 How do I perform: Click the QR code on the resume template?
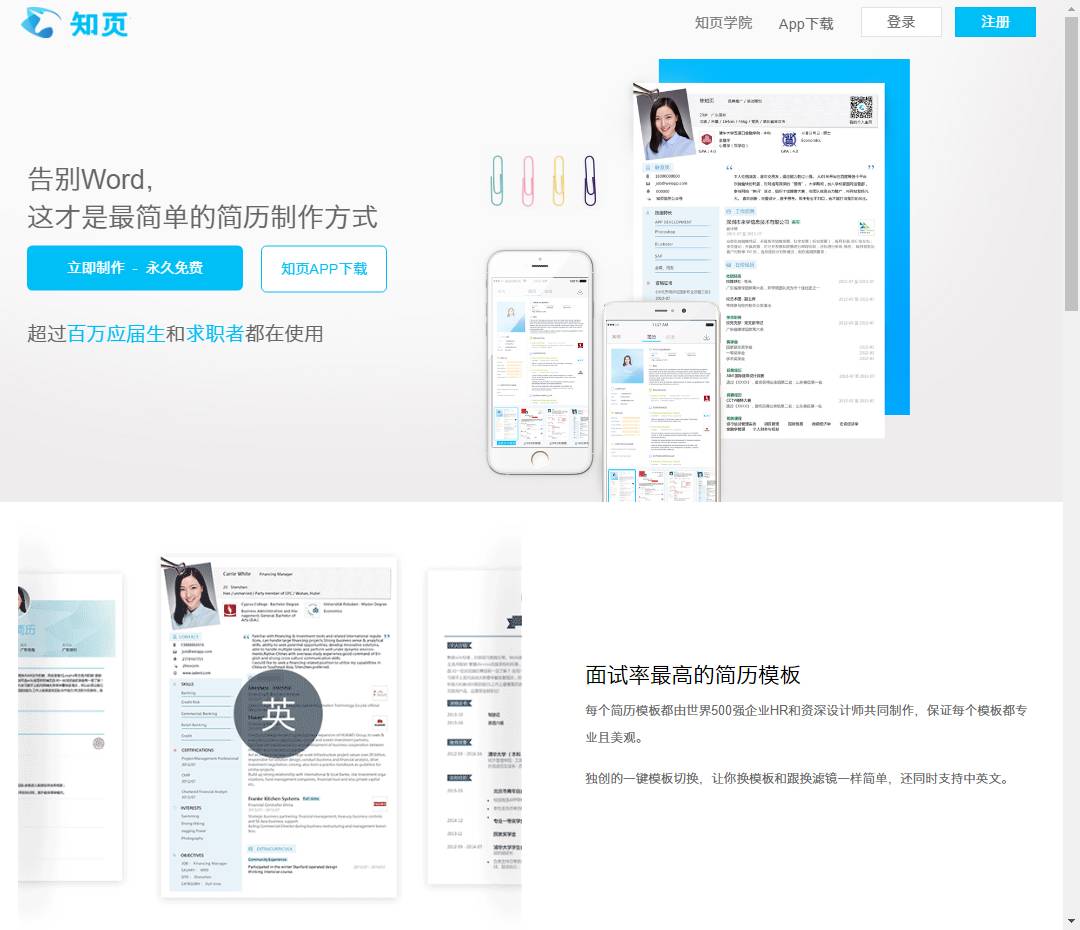[x=862, y=106]
